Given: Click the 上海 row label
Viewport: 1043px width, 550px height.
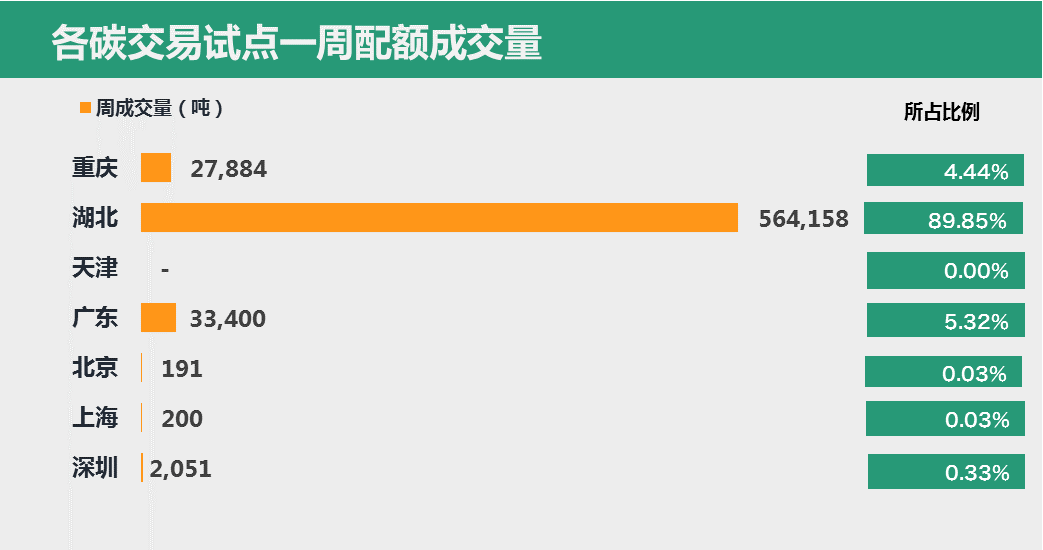Looking at the screenshot, I should [95, 418].
